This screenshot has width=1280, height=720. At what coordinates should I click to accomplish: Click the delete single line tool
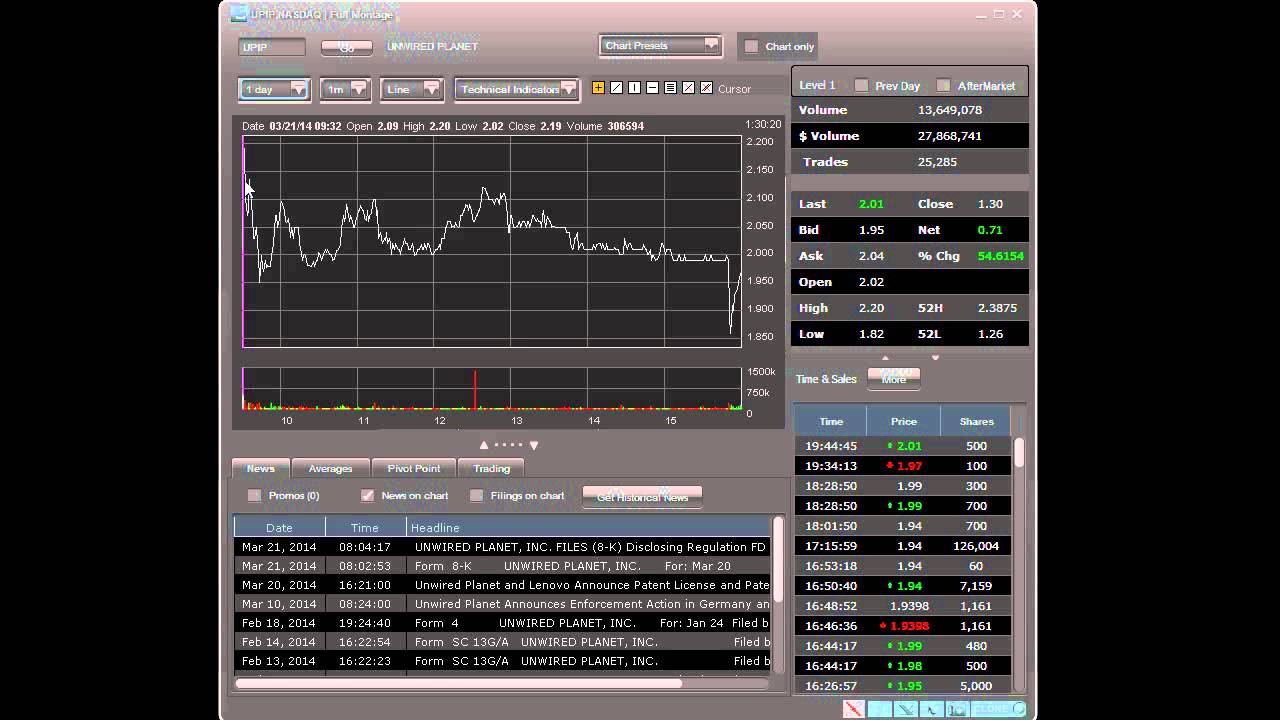click(x=688, y=88)
